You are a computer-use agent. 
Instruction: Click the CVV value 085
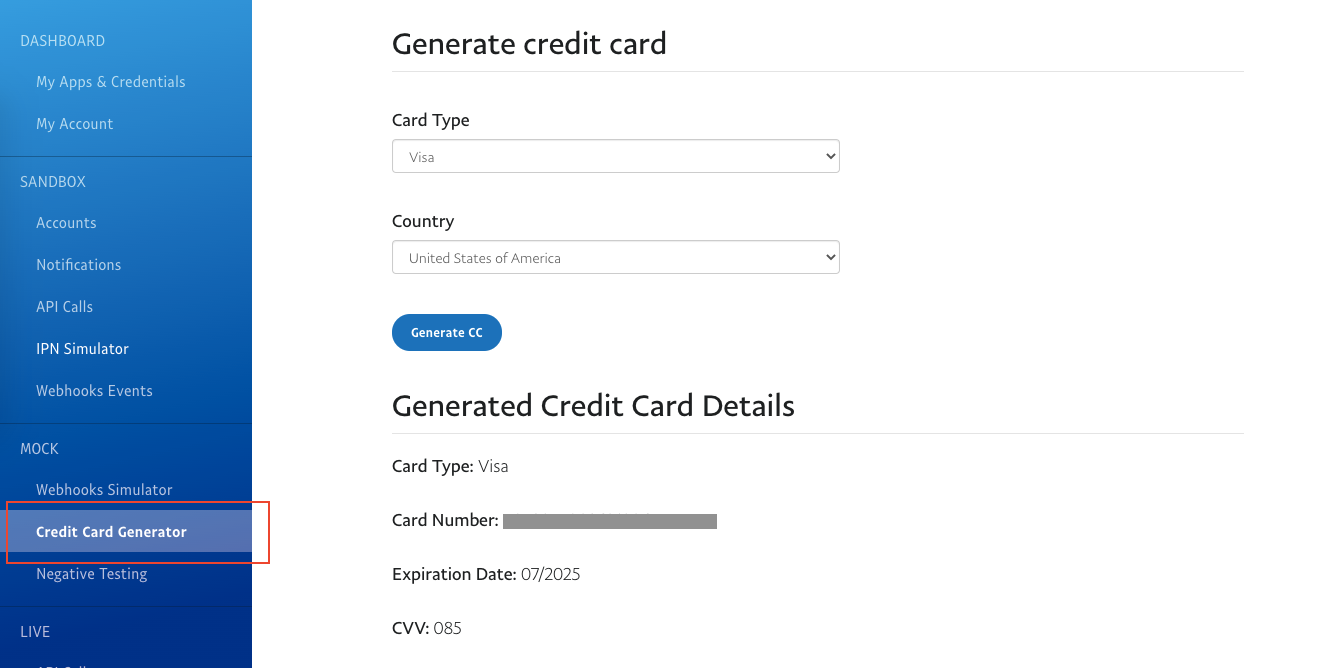pyautogui.click(x=448, y=628)
